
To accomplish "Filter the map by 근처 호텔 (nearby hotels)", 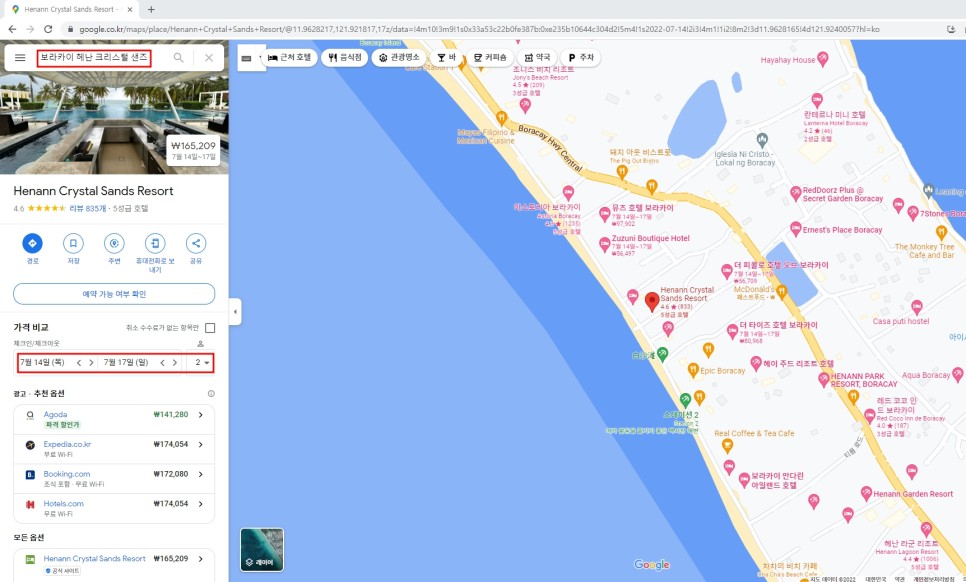I will (x=290, y=57).
